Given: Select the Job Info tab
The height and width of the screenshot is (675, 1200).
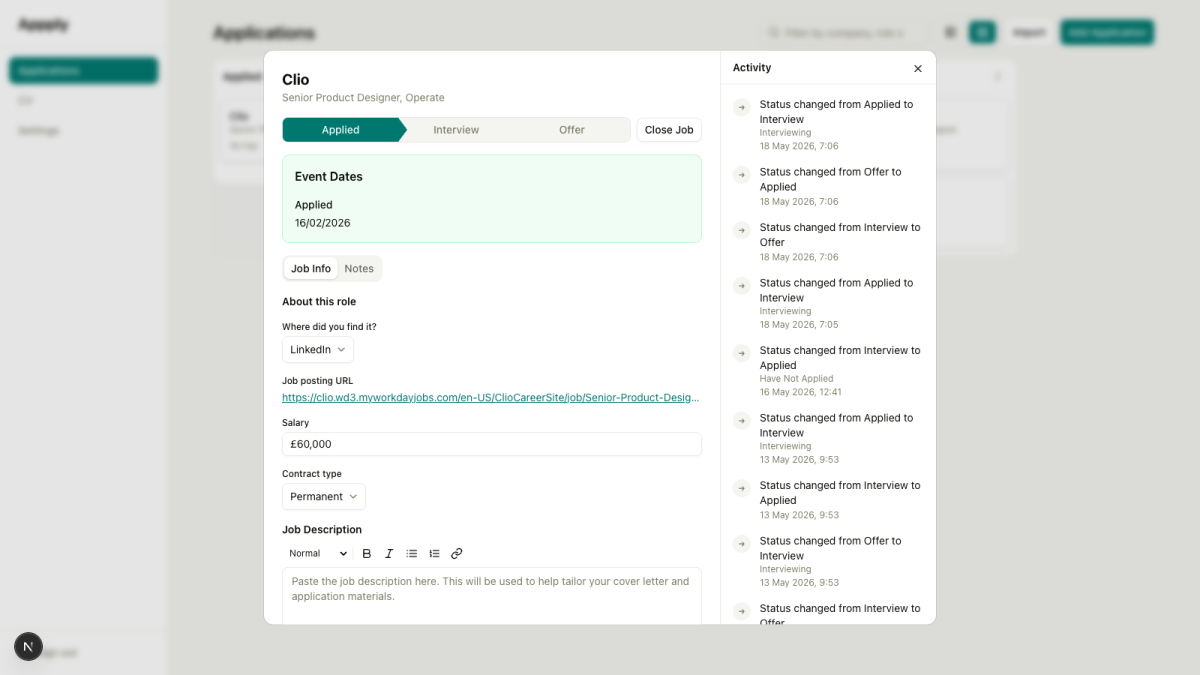Looking at the screenshot, I should pyautogui.click(x=311, y=268).
